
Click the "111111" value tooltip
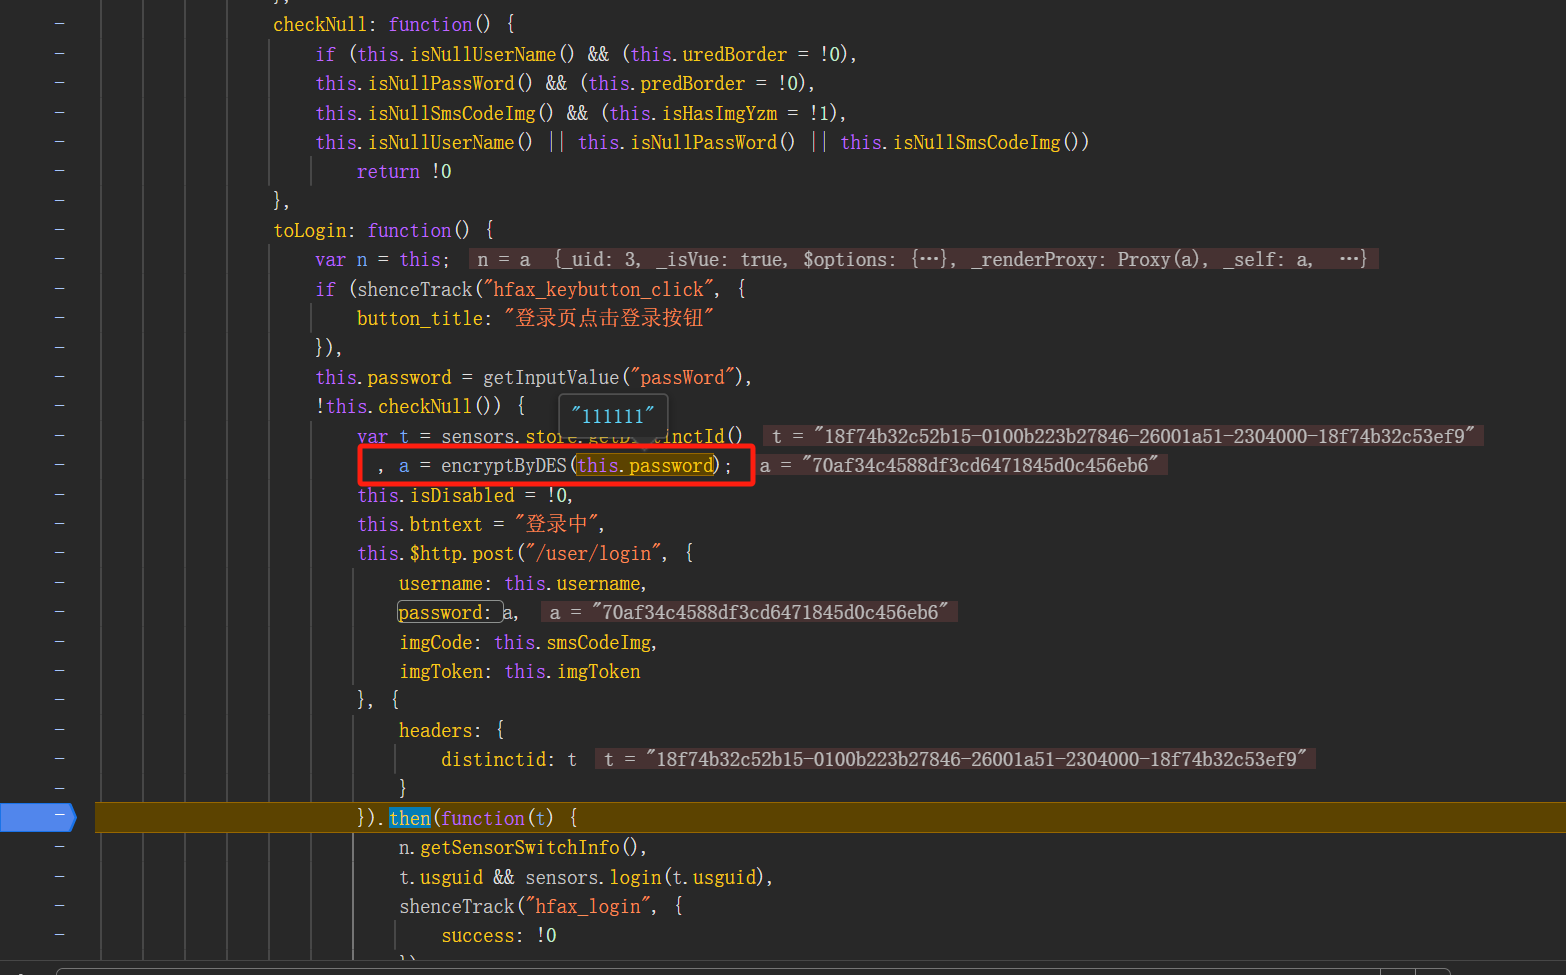tap(613, 416)
